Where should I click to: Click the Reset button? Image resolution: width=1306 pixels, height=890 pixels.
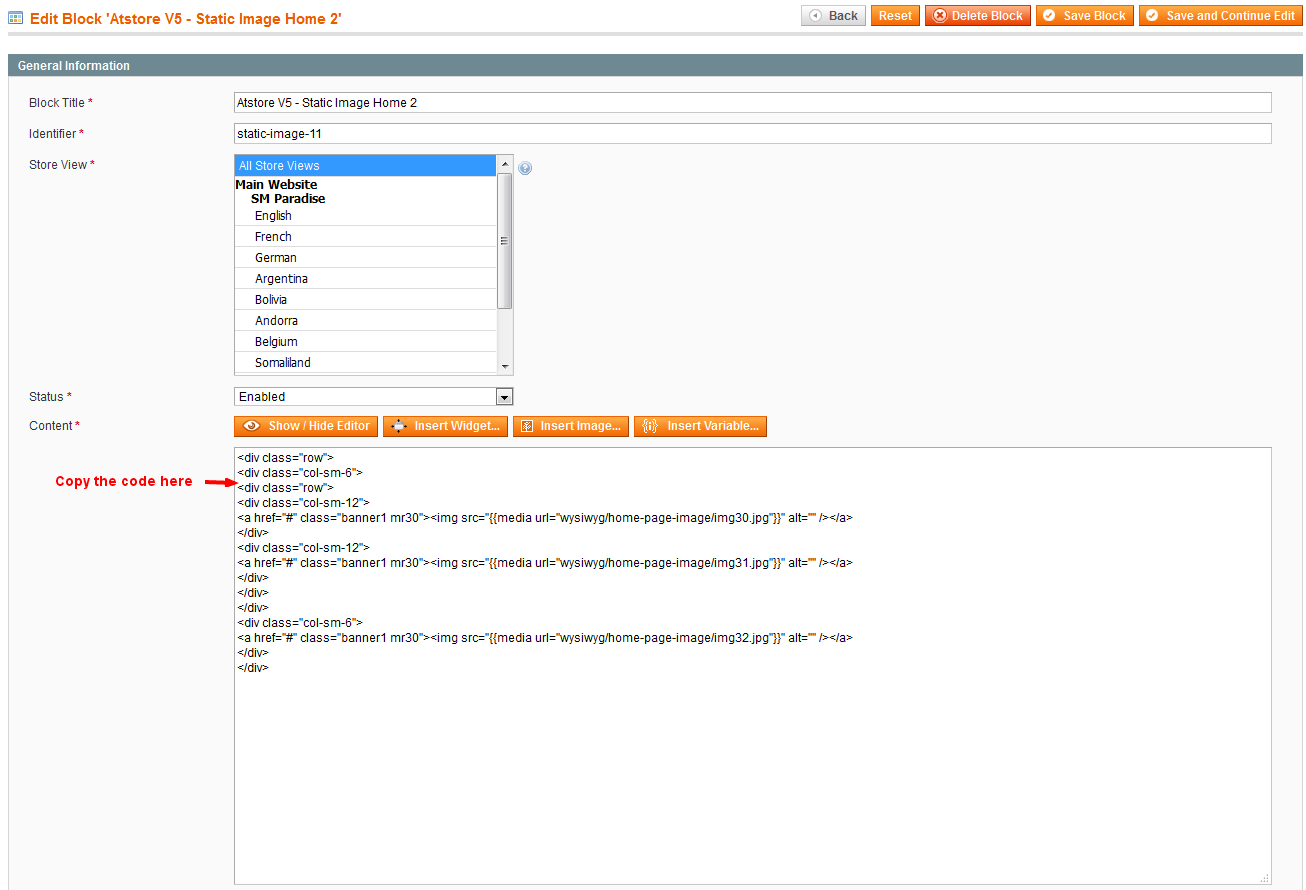pyautogui.click(x=895, y=16)
